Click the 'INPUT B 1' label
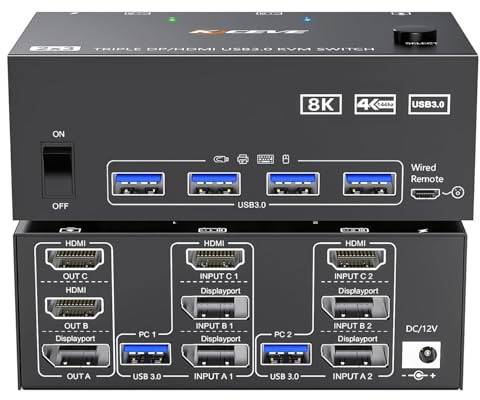Viewport: 480px width, 400px height. [x=214, y=326]
